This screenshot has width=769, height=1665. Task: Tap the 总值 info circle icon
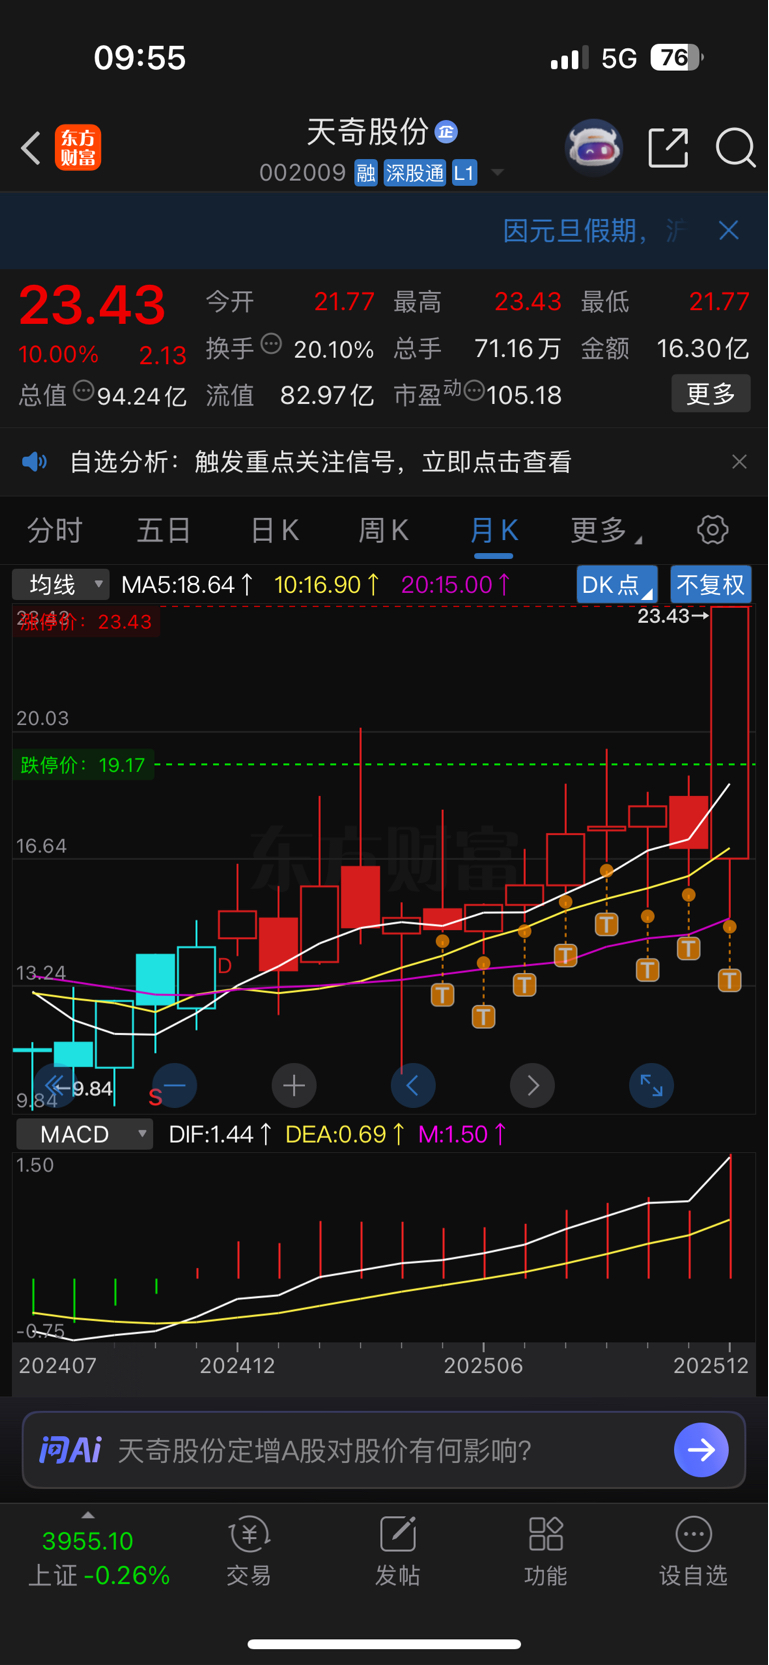84,391
